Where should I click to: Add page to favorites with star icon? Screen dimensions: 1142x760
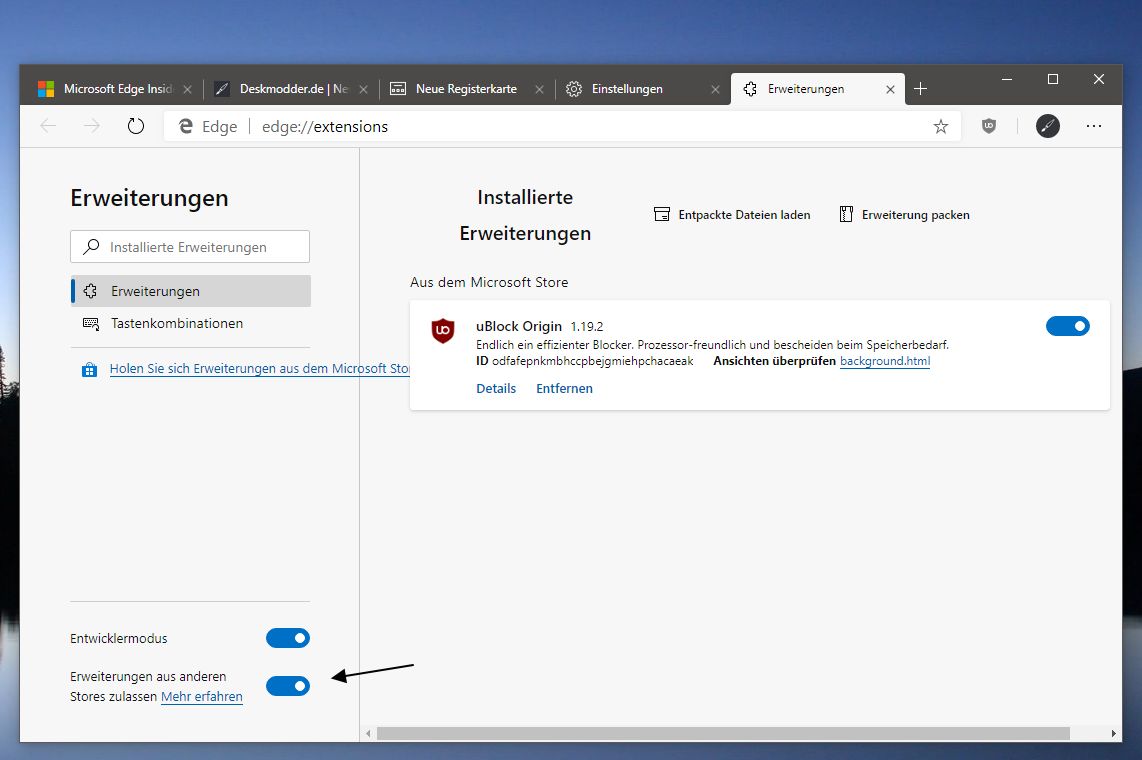pos(941,127)
